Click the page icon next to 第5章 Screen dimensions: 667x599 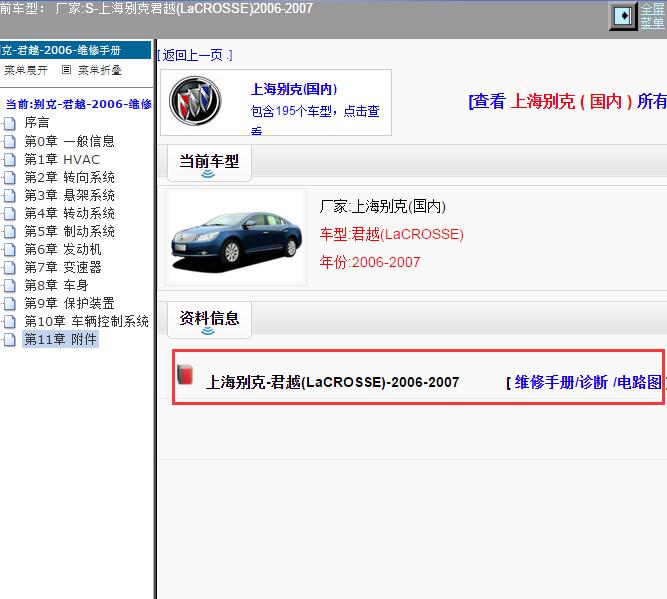9,231
